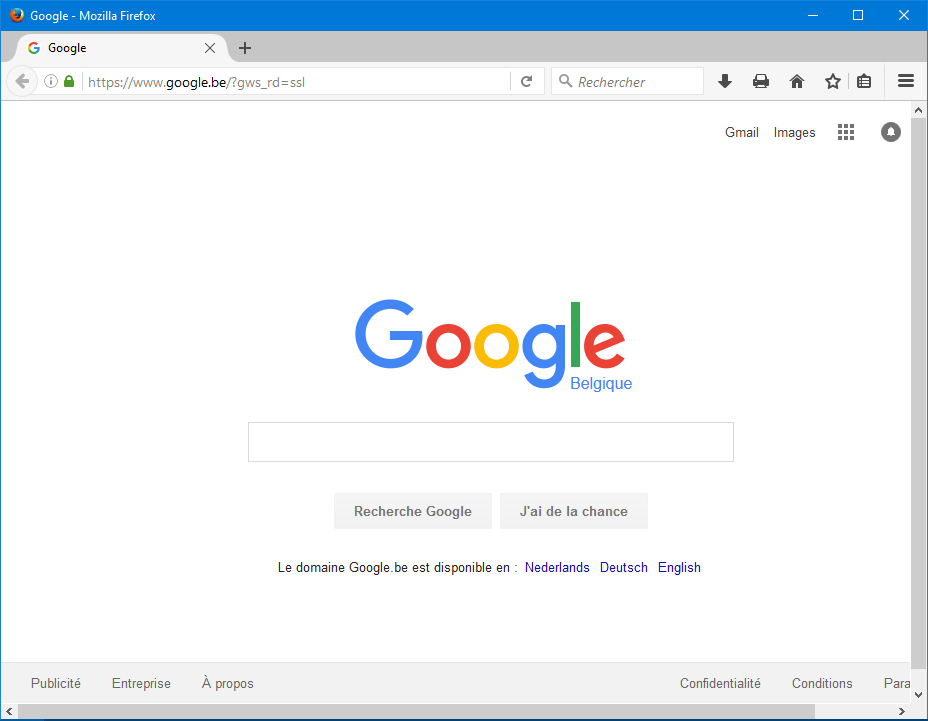
Task: Click the horizontal scrollbar thumb
Action: coord(416,712)
